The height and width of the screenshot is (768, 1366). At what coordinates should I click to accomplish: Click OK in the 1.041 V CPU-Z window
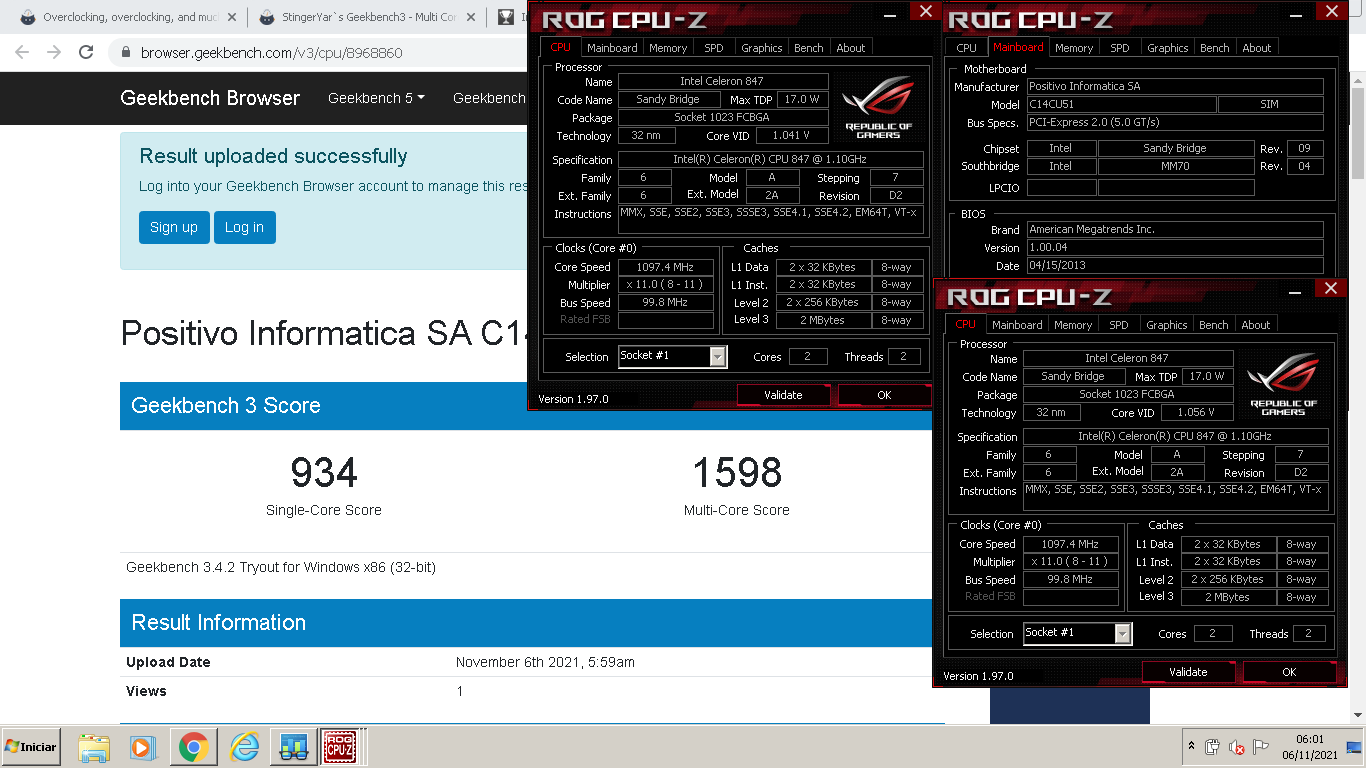[x=884, y=395]
